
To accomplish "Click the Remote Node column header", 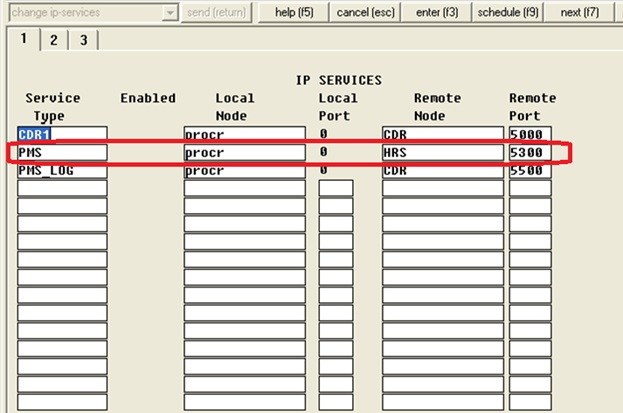I will point(437,107).
